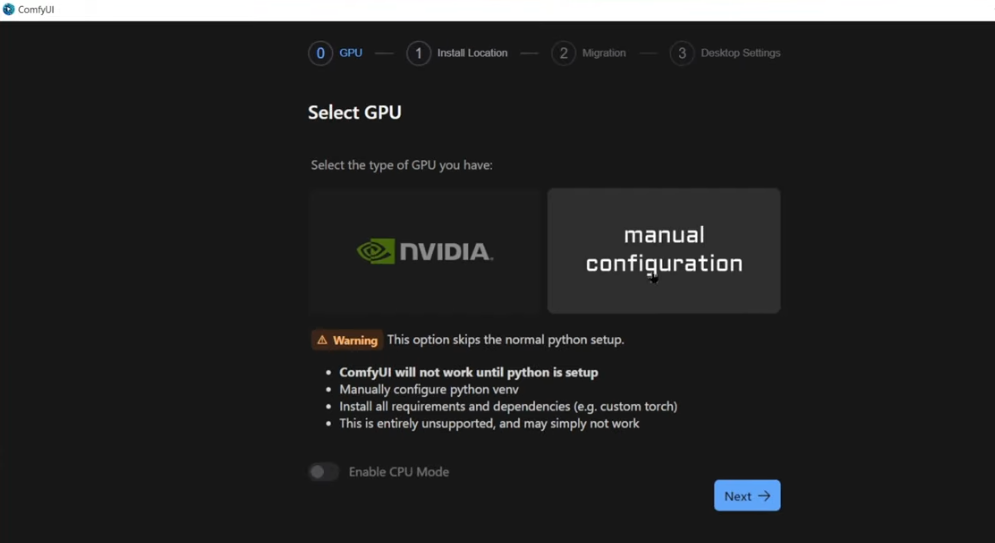The image size is (995, 543).
Task: Choose the manual configuration card
Action: pyautogui.click(x=664, y=251)
